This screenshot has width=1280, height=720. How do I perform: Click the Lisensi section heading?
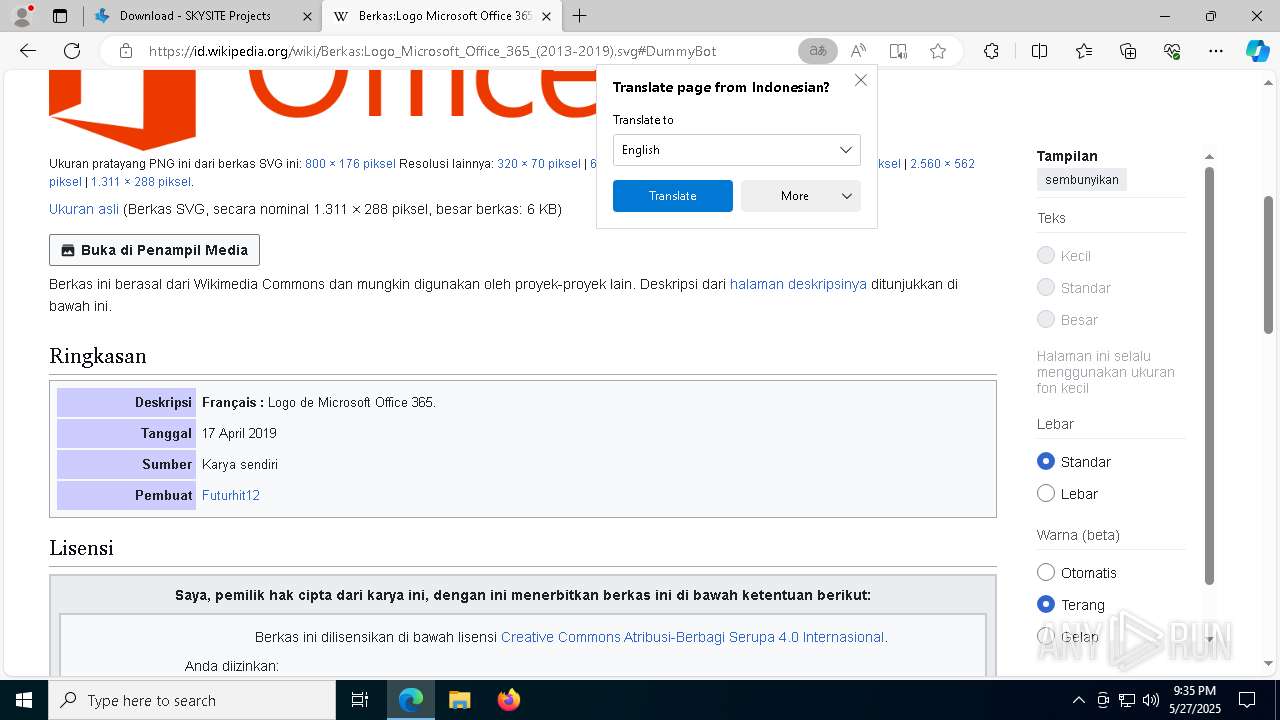tap(81, 548)
